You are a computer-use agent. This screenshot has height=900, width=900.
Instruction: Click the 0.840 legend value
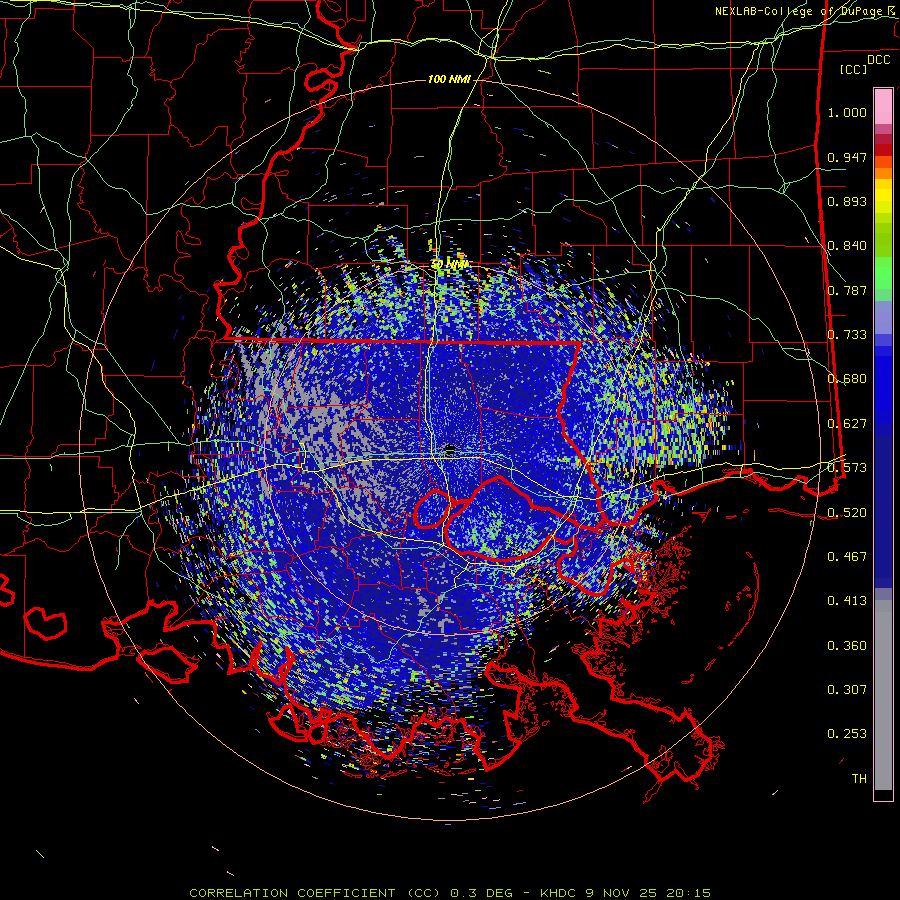[x=847, y=246]
